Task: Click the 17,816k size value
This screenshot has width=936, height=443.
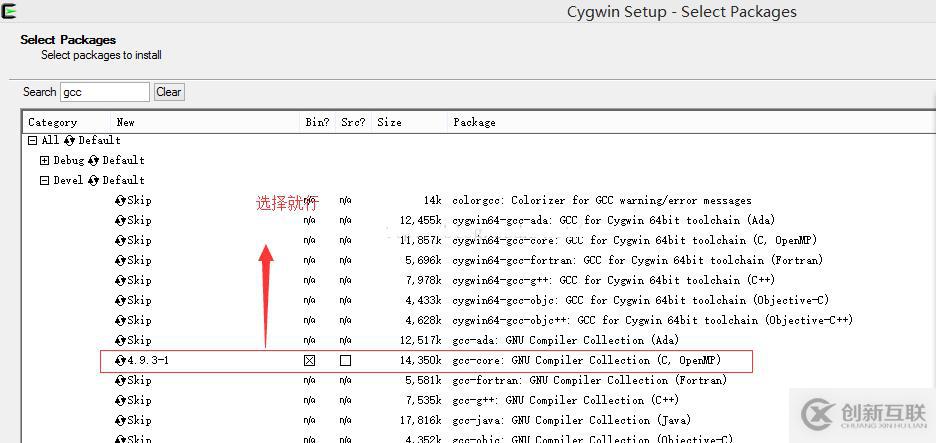Action: coord(421,420)
